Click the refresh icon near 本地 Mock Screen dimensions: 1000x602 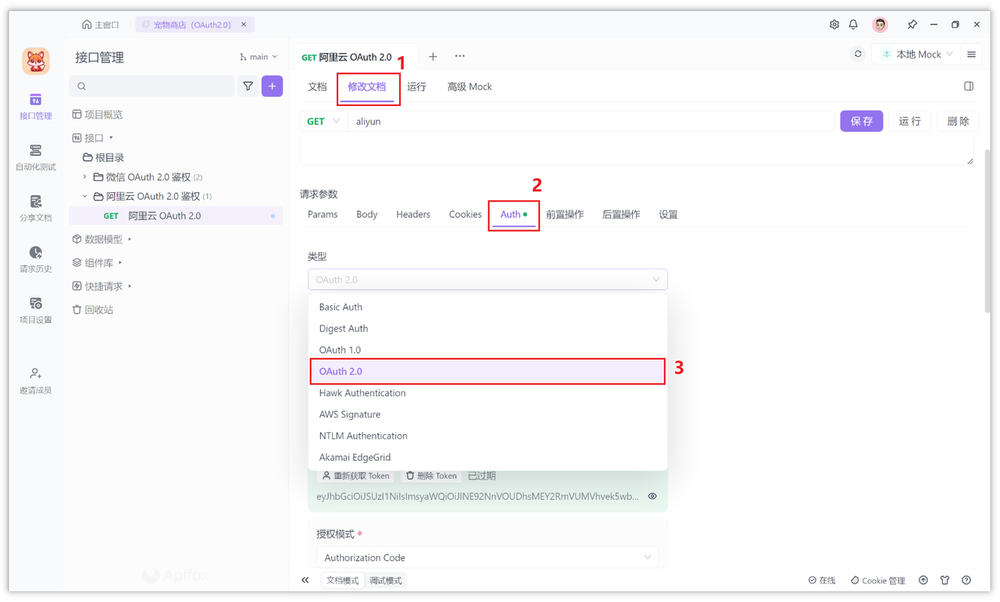(858, 54)
